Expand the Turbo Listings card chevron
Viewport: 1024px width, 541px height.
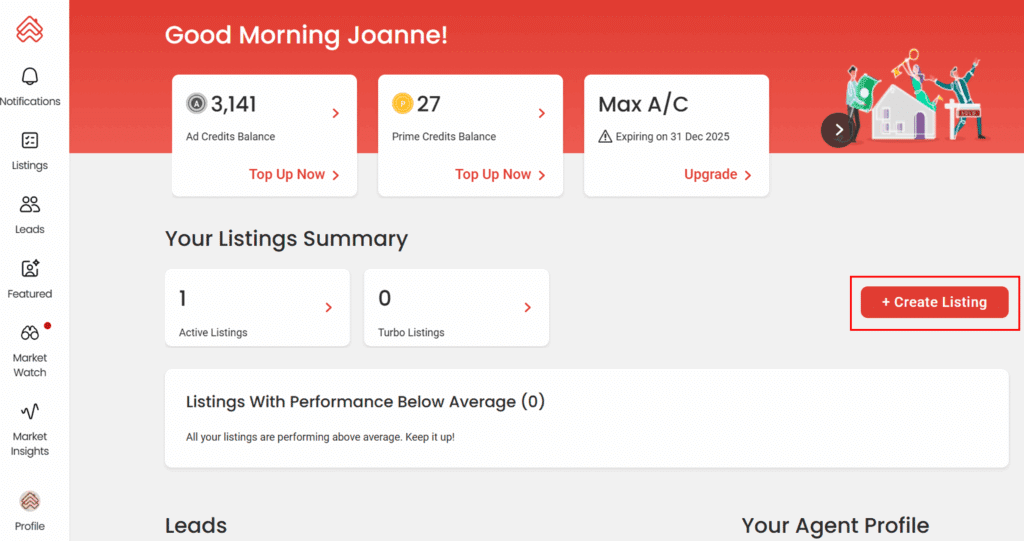pos(528,308)
